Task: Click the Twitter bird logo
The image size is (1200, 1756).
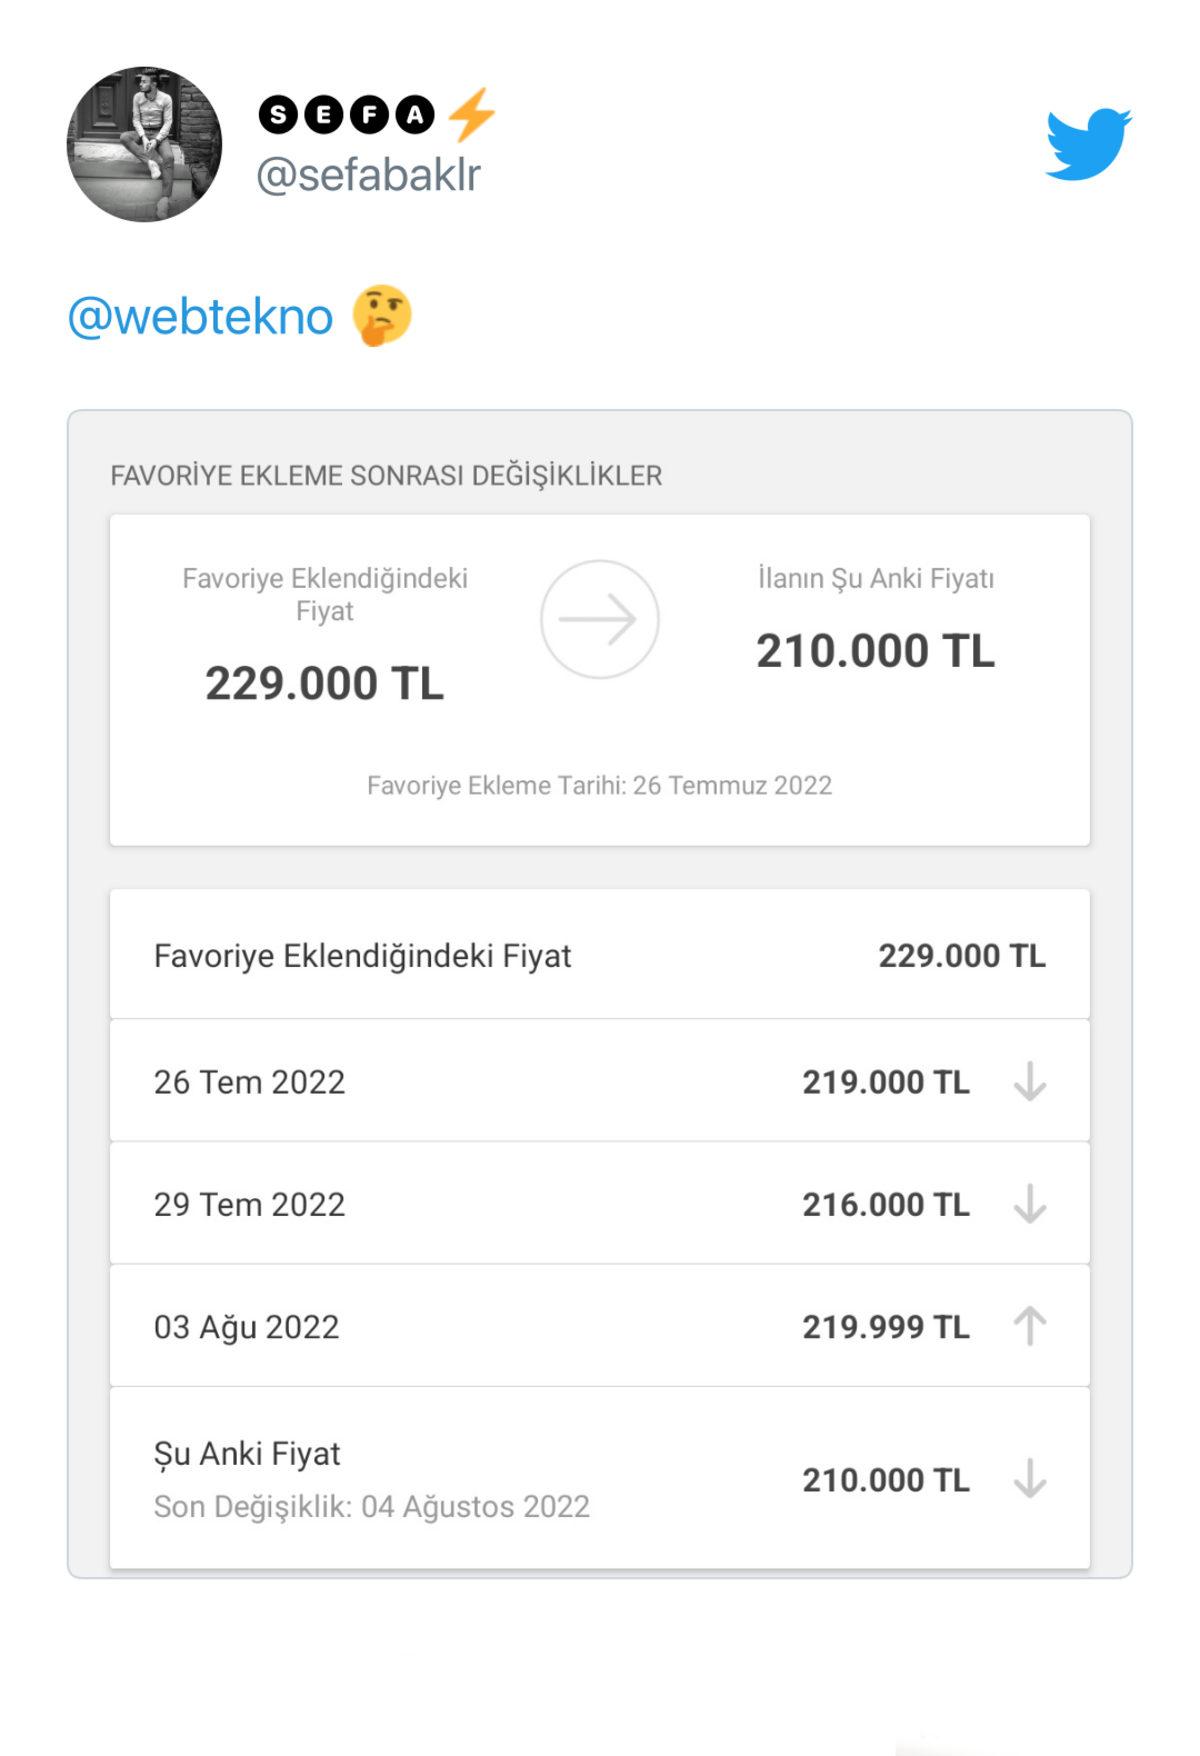Action: (x=1088, y=144)
